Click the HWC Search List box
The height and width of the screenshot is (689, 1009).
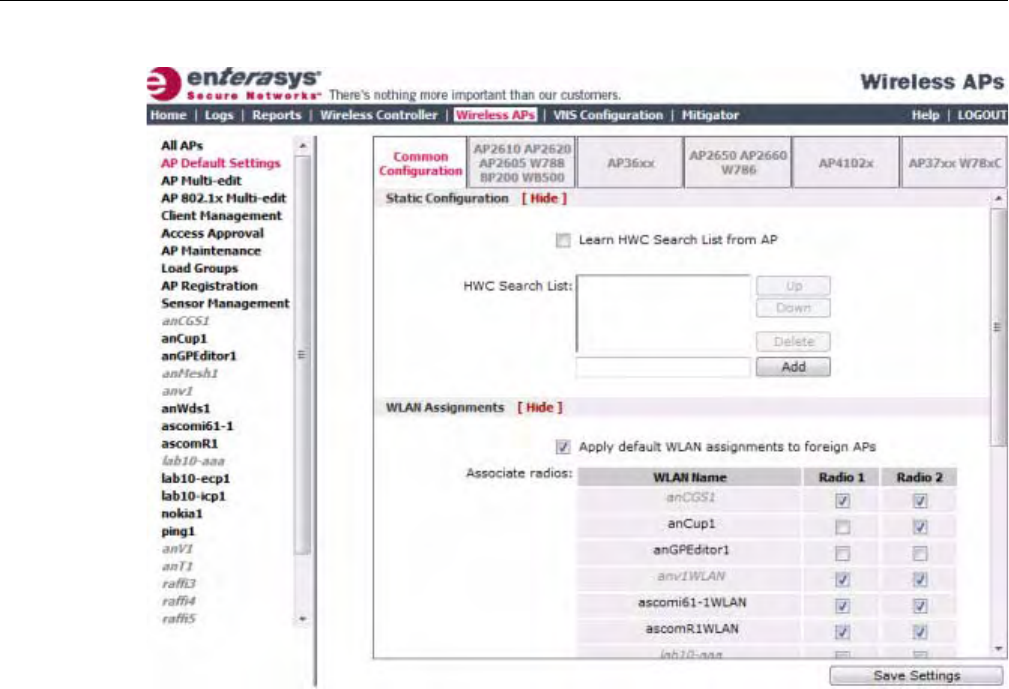[x=663, y=314]
